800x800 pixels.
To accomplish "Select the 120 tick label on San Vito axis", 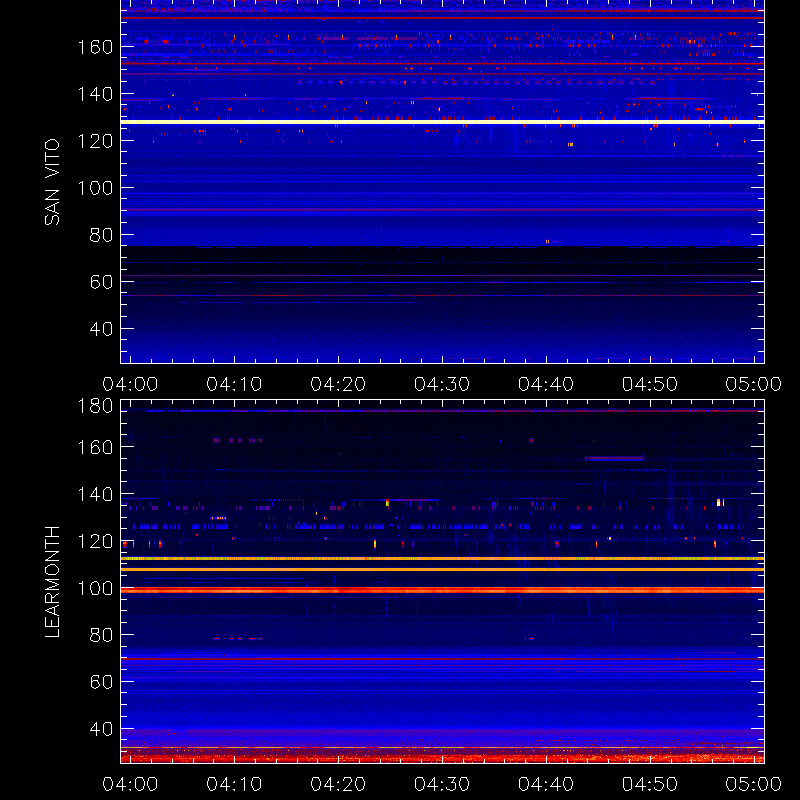I will pos(95,141).
